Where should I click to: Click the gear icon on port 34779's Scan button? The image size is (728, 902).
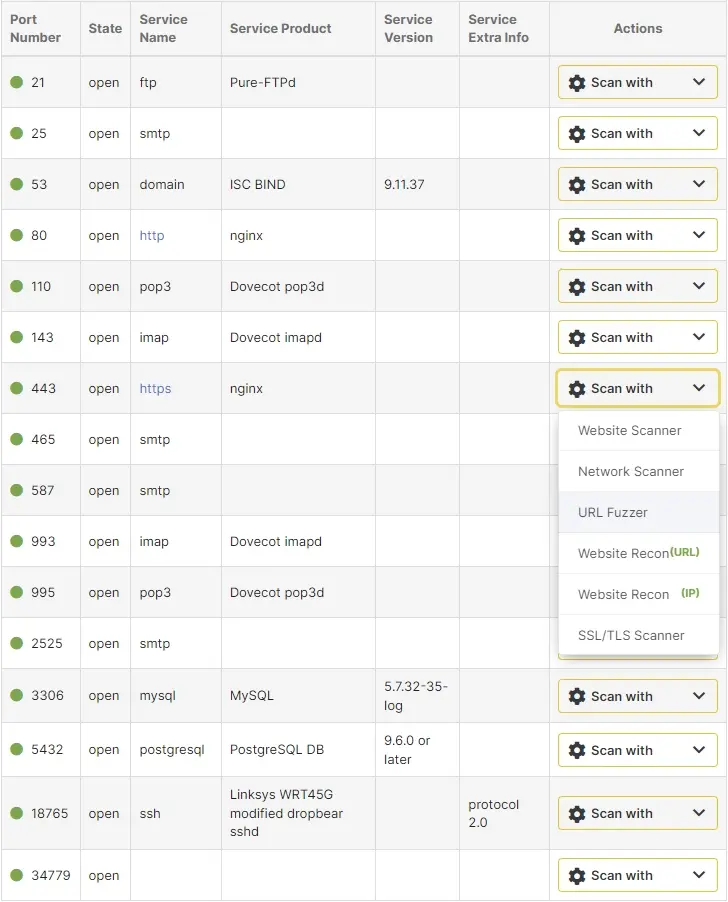(577, 875)
